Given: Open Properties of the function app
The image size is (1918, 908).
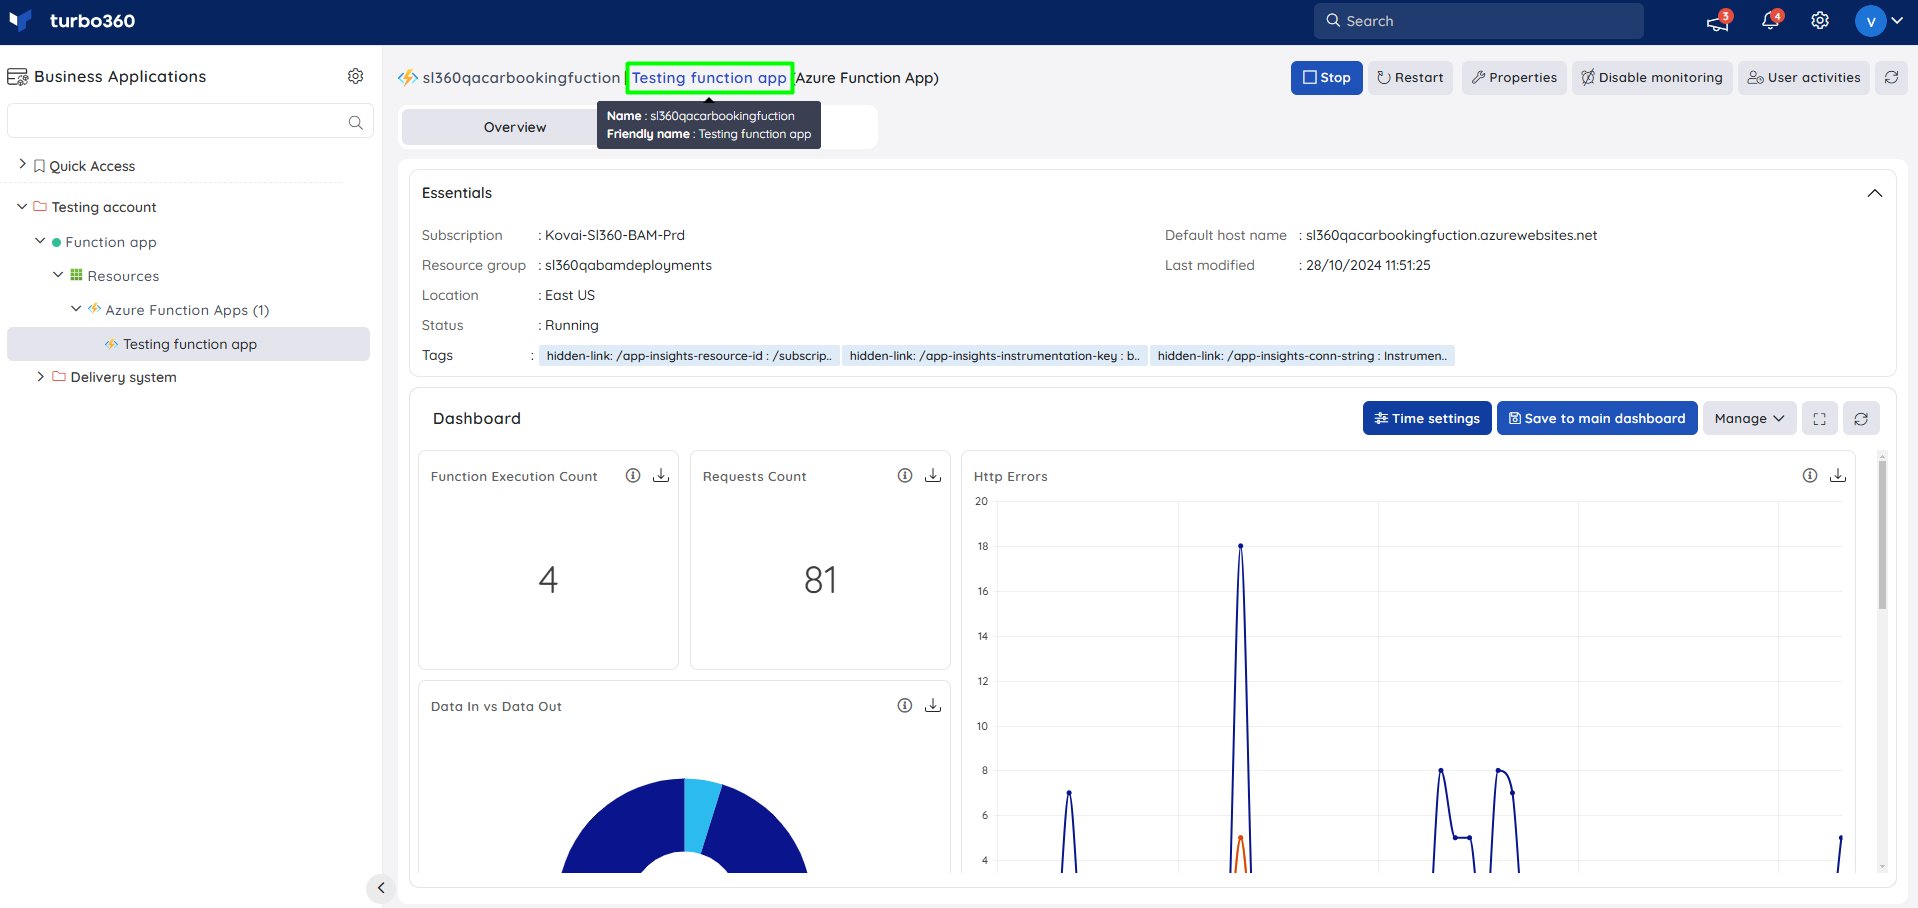Looking at the screenshot, I should [x=1514, y=78].
